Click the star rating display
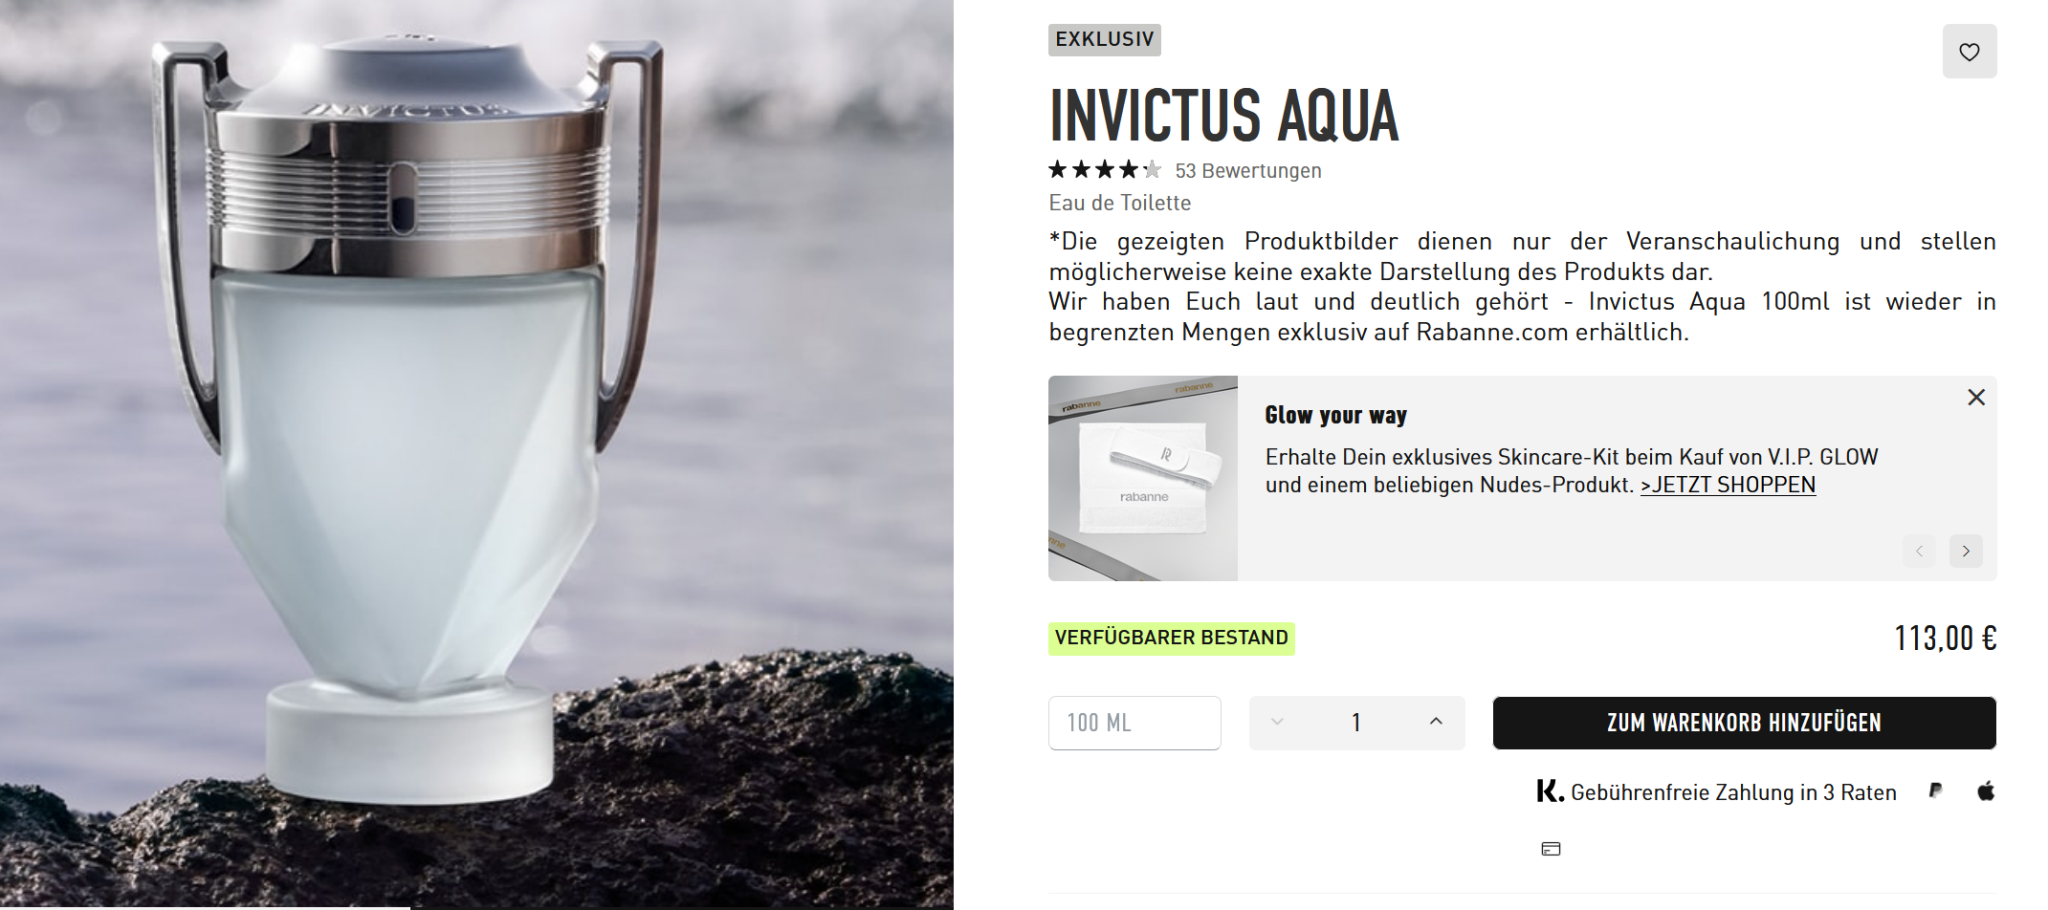Viewport: 2048px width, 910px height. point(1105,170)
